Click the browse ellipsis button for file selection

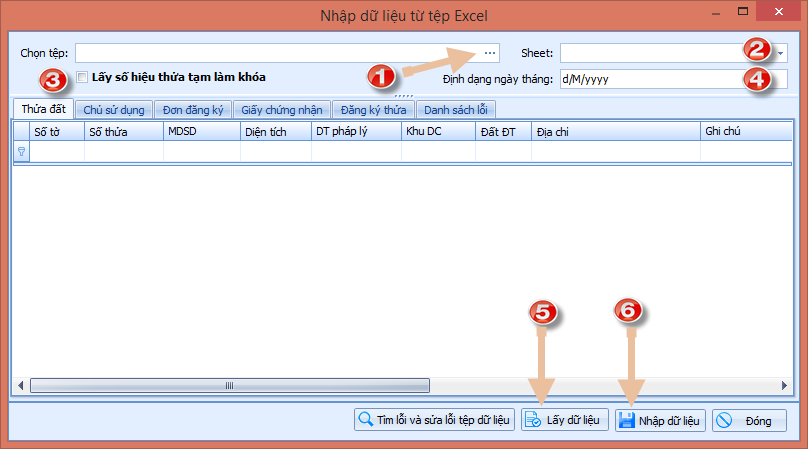[489, 52]
